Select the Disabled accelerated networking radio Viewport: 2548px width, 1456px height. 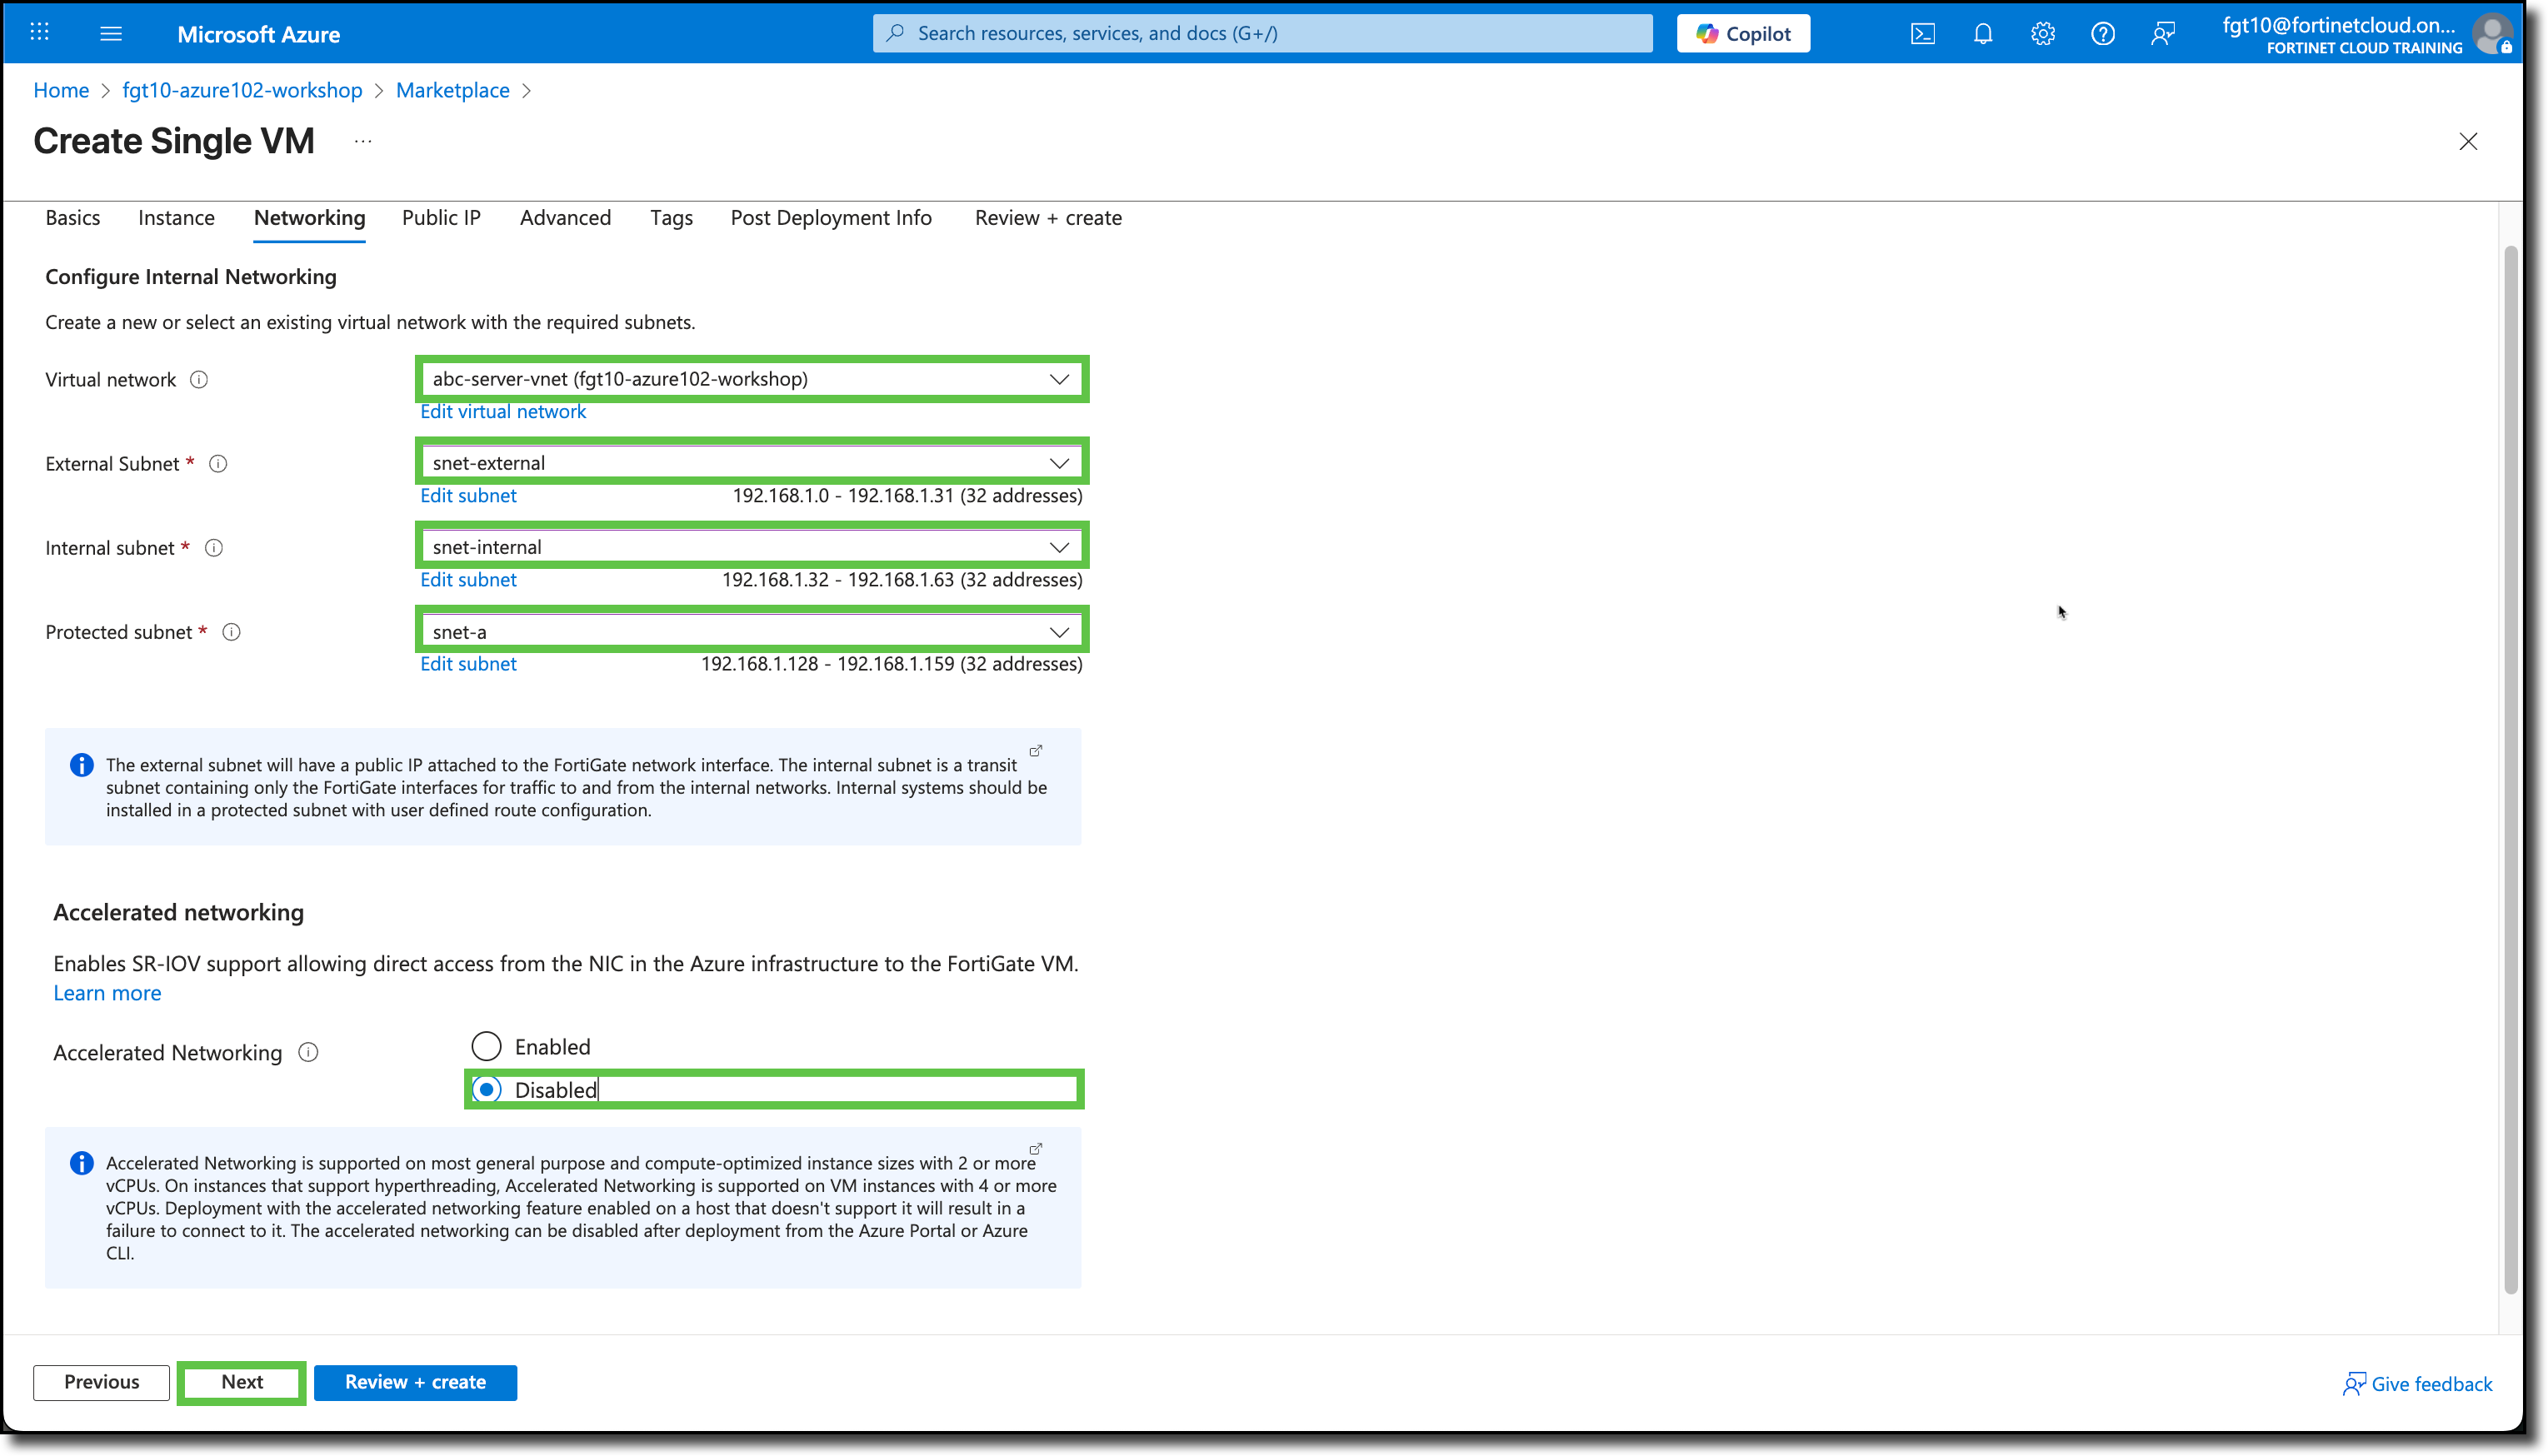(487, 1089)
